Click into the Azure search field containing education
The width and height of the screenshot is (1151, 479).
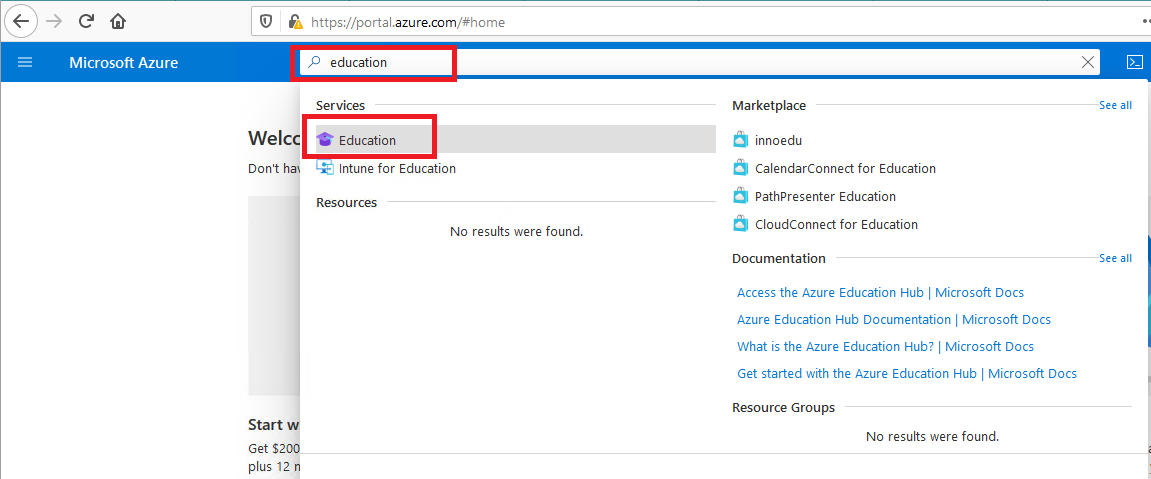[701, 62]
